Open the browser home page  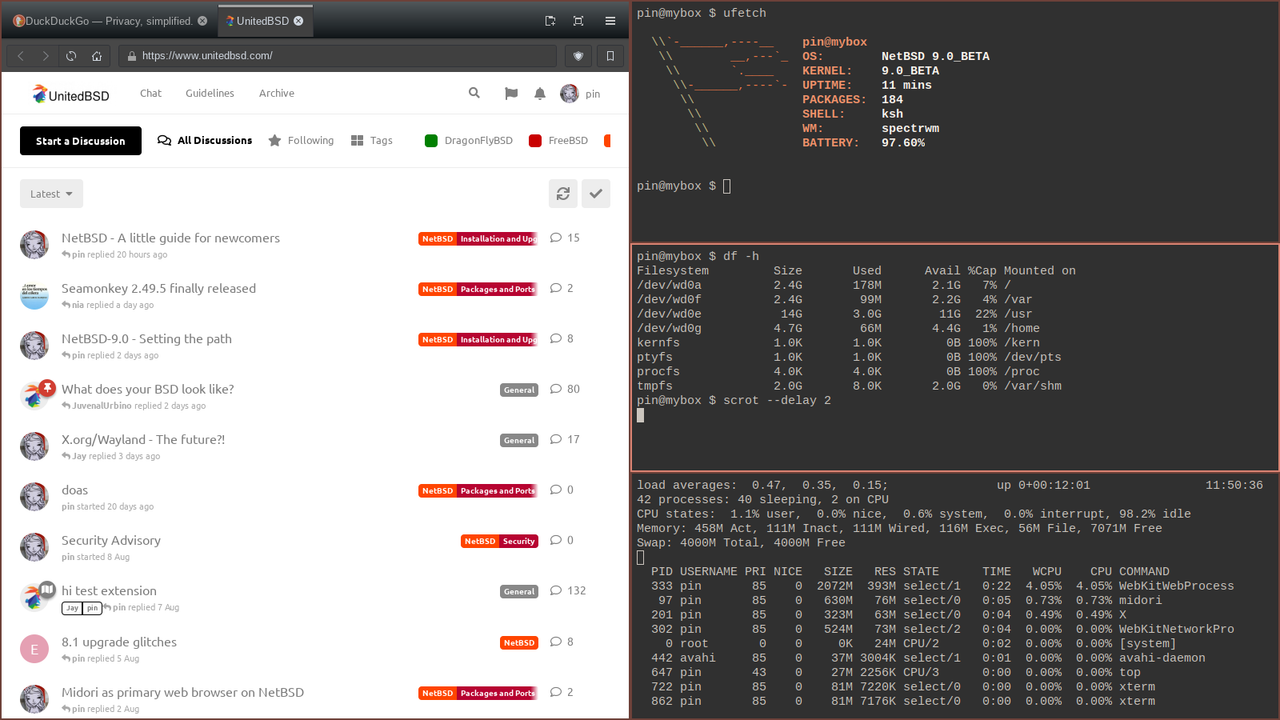[97, 56]
